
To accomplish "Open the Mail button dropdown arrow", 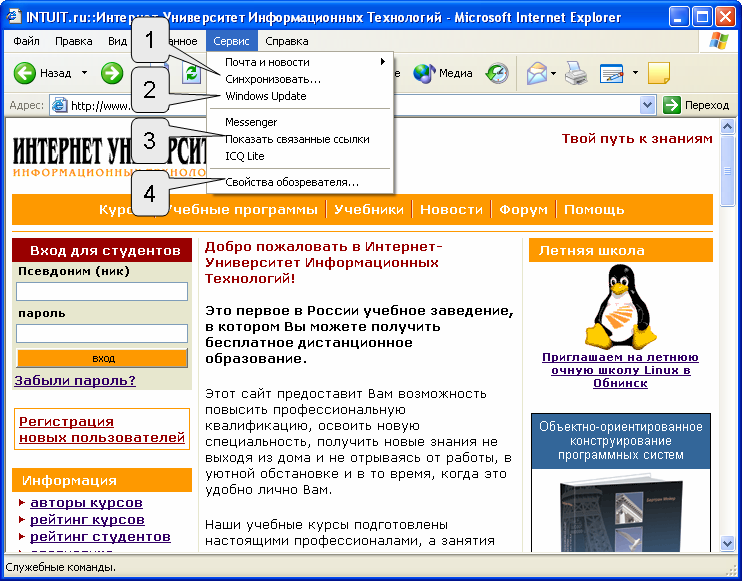I will 553,73.
